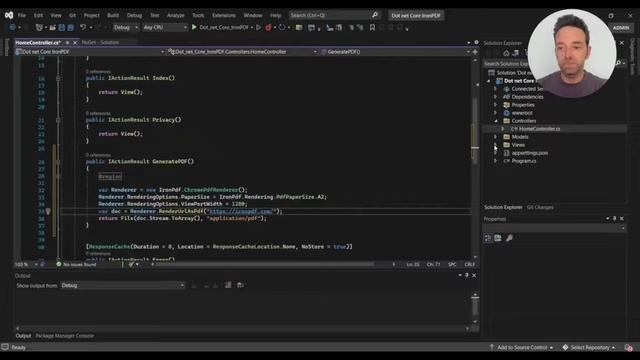Click the search magnifier icon in title bar
Screen dimensions: 640x360
point(375,15)
